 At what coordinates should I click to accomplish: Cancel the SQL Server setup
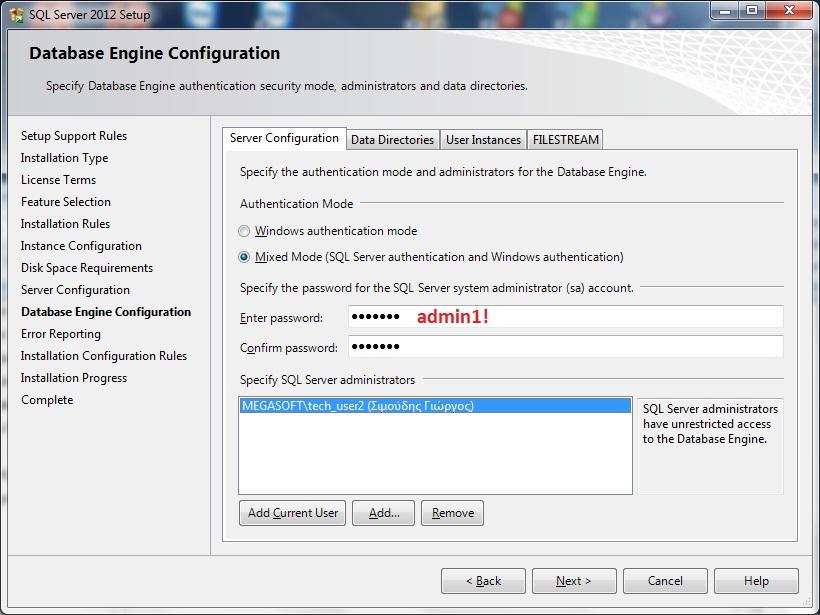tap(665, 581)
